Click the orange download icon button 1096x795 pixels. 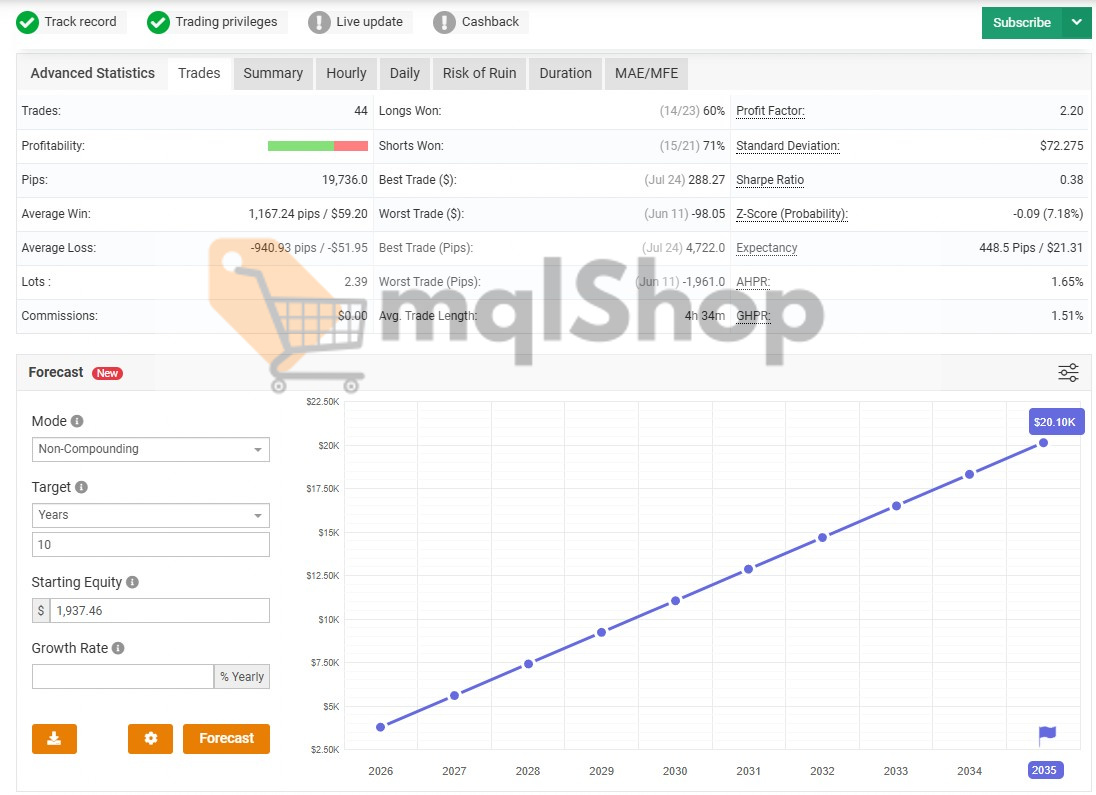click(54, 739)
